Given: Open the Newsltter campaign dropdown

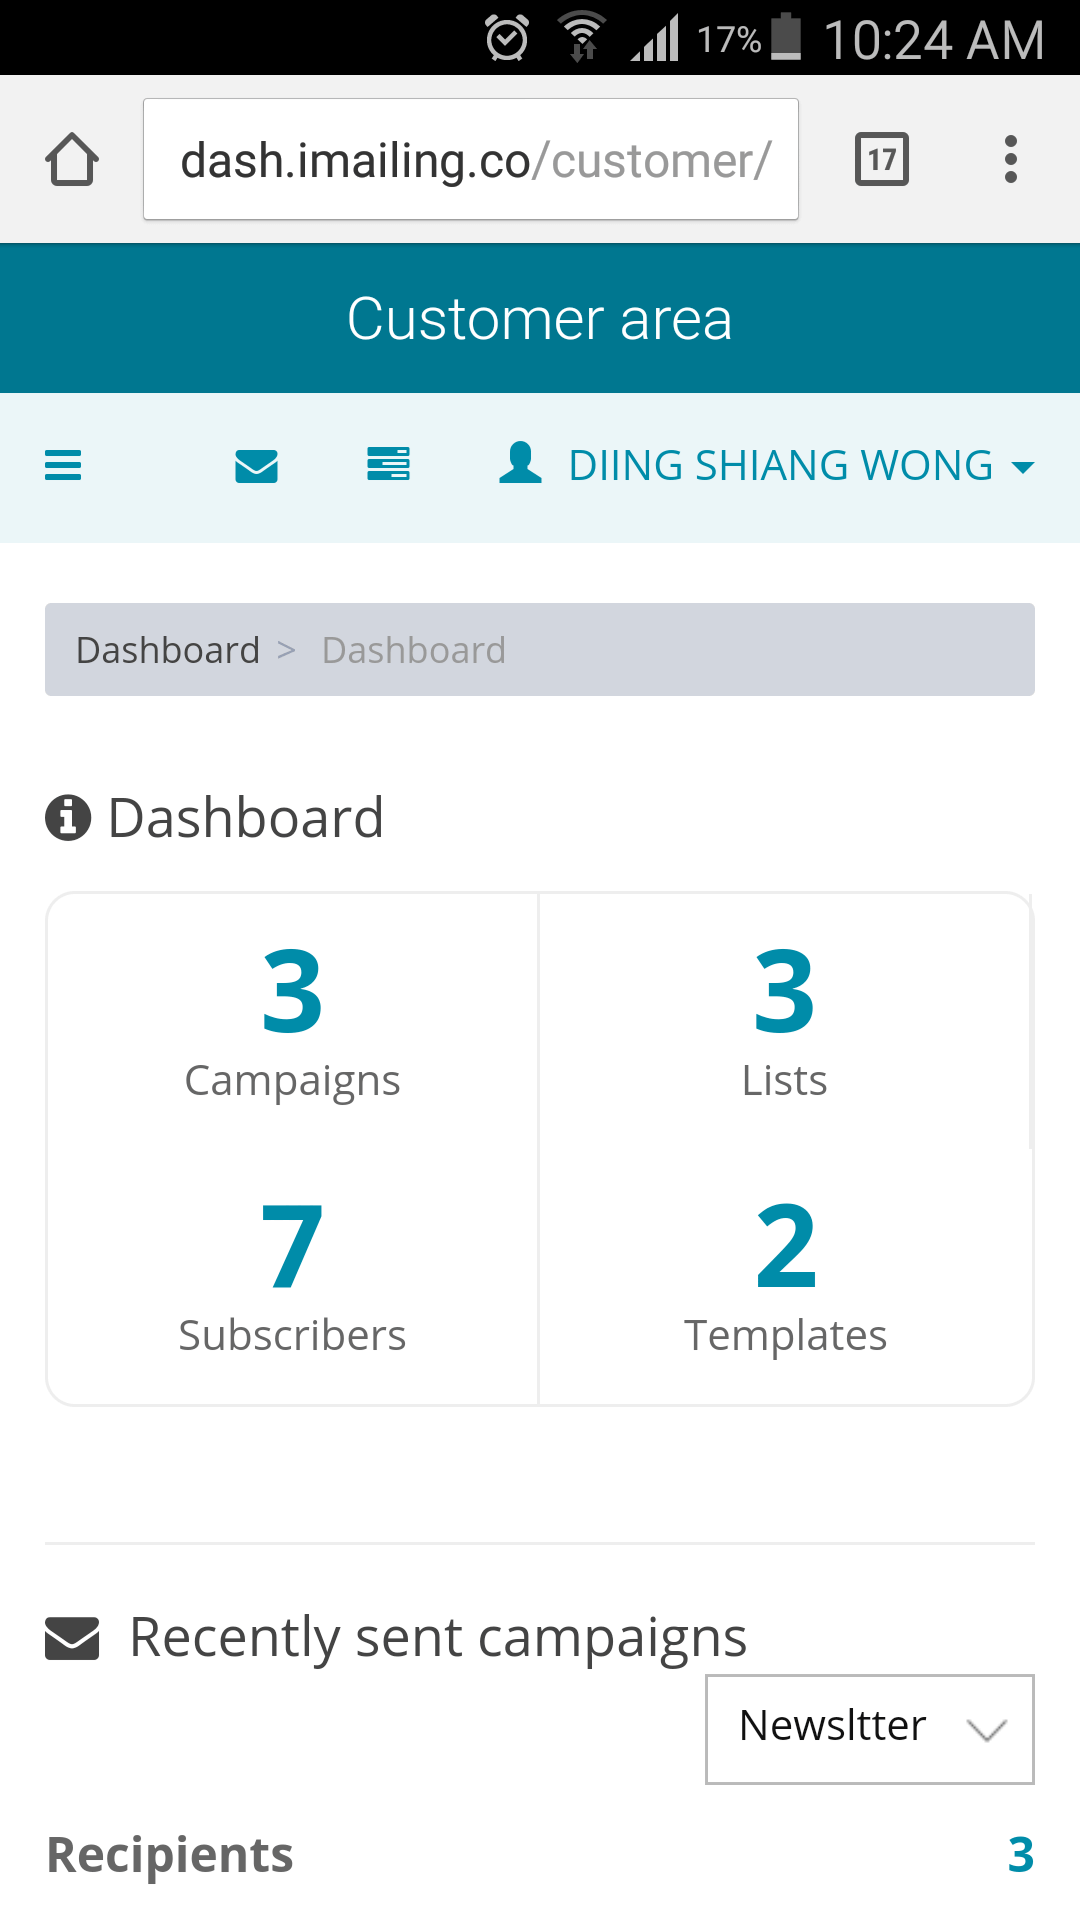Looking at the screenshot, I should (869, 1729).
